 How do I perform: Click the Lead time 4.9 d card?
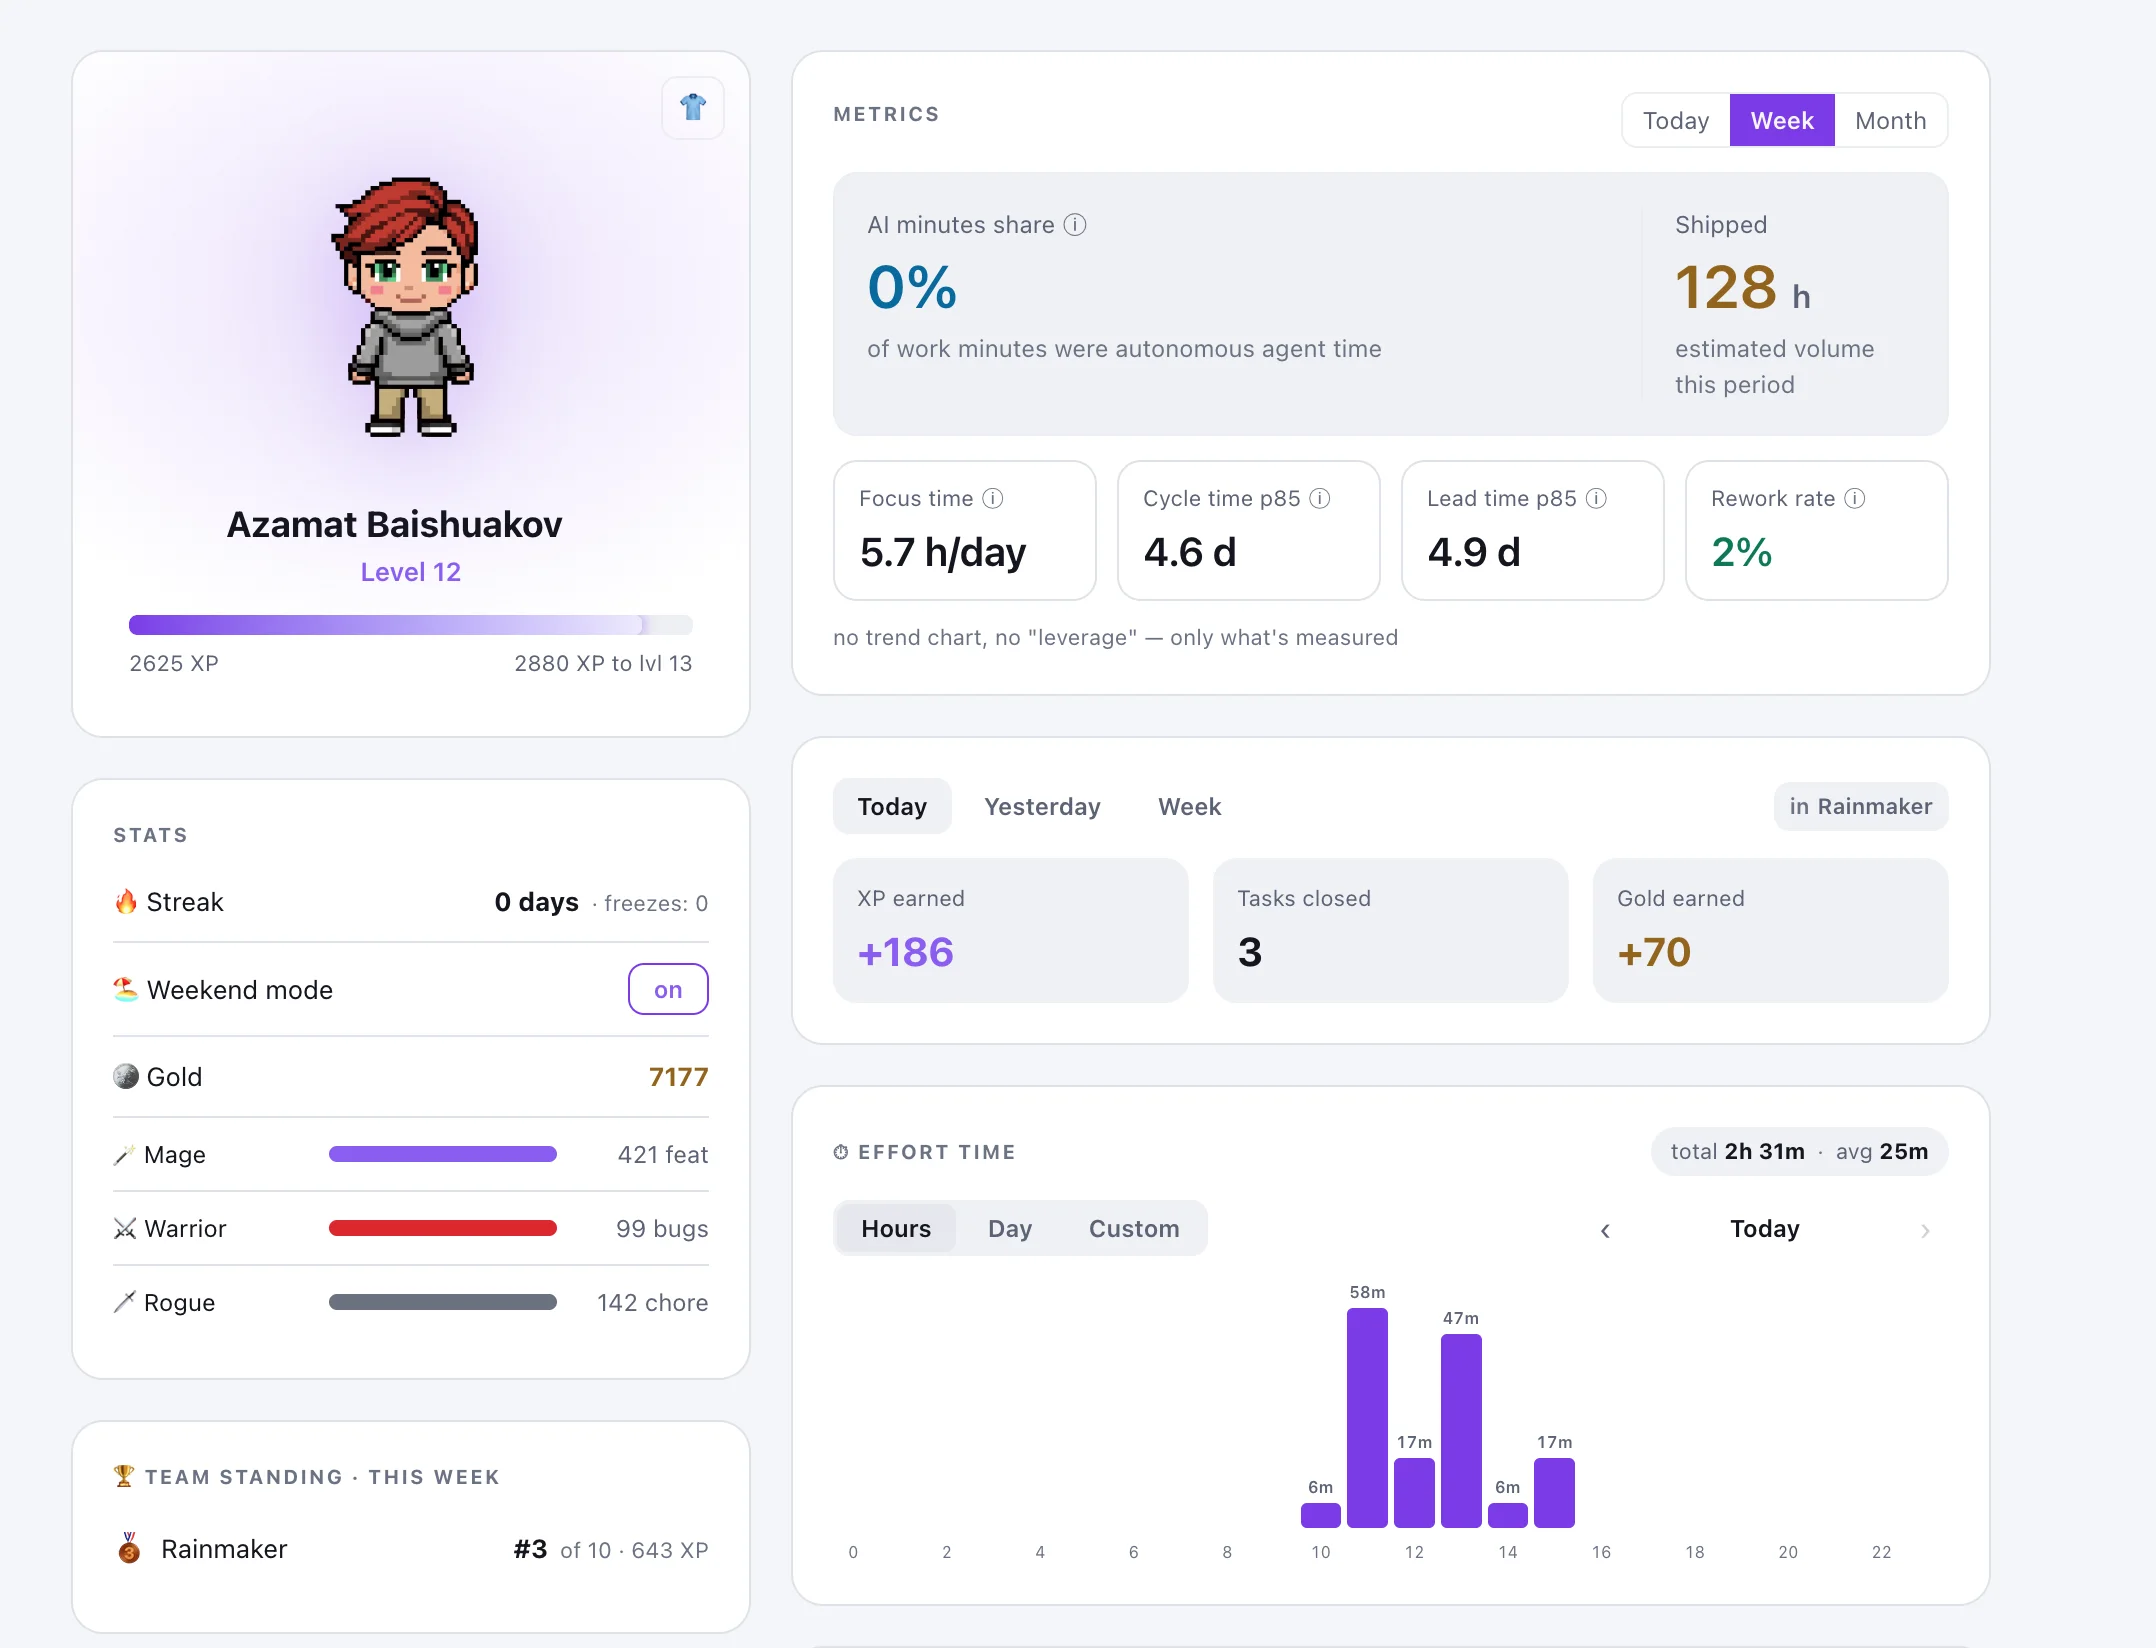1533,530
